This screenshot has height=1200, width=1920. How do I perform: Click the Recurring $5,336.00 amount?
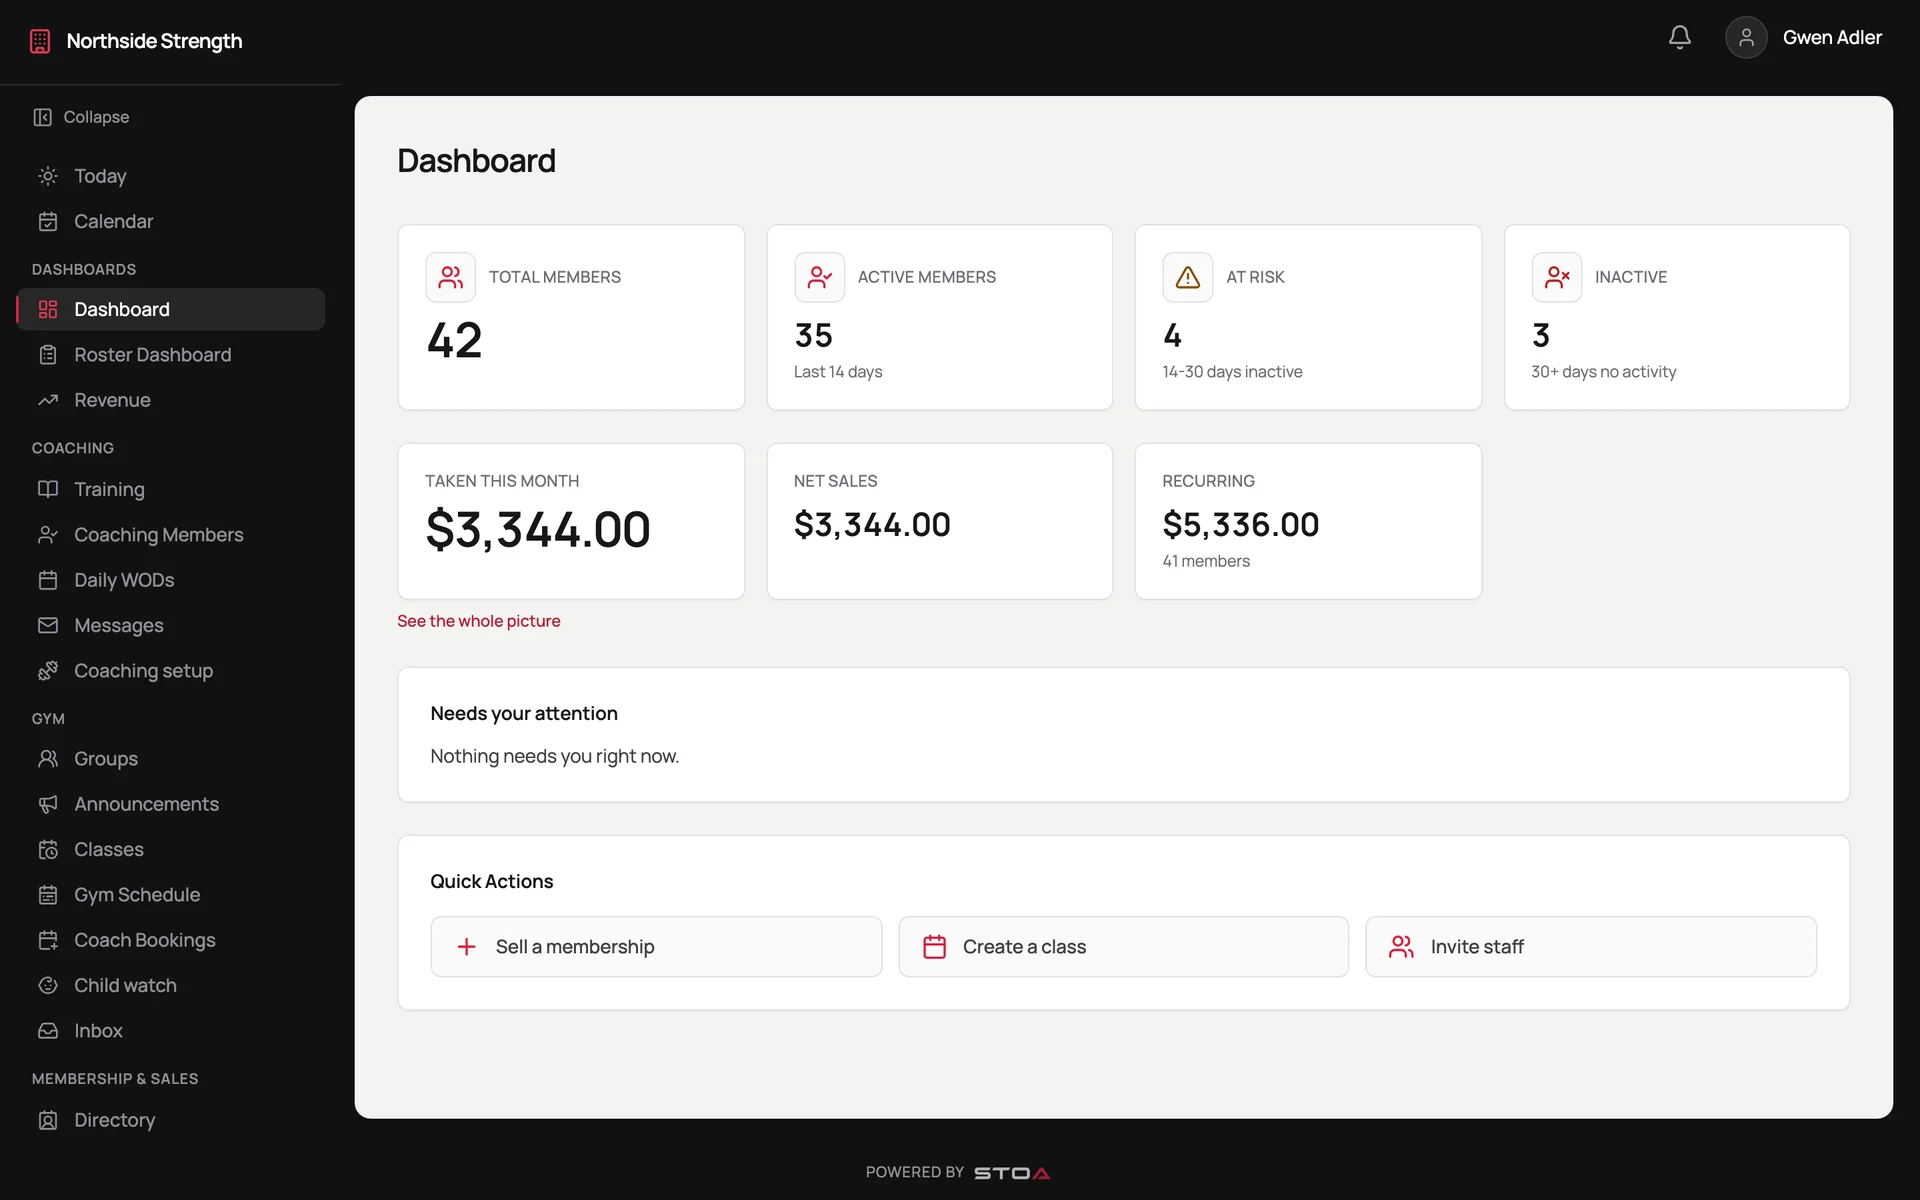(1240, 524)
